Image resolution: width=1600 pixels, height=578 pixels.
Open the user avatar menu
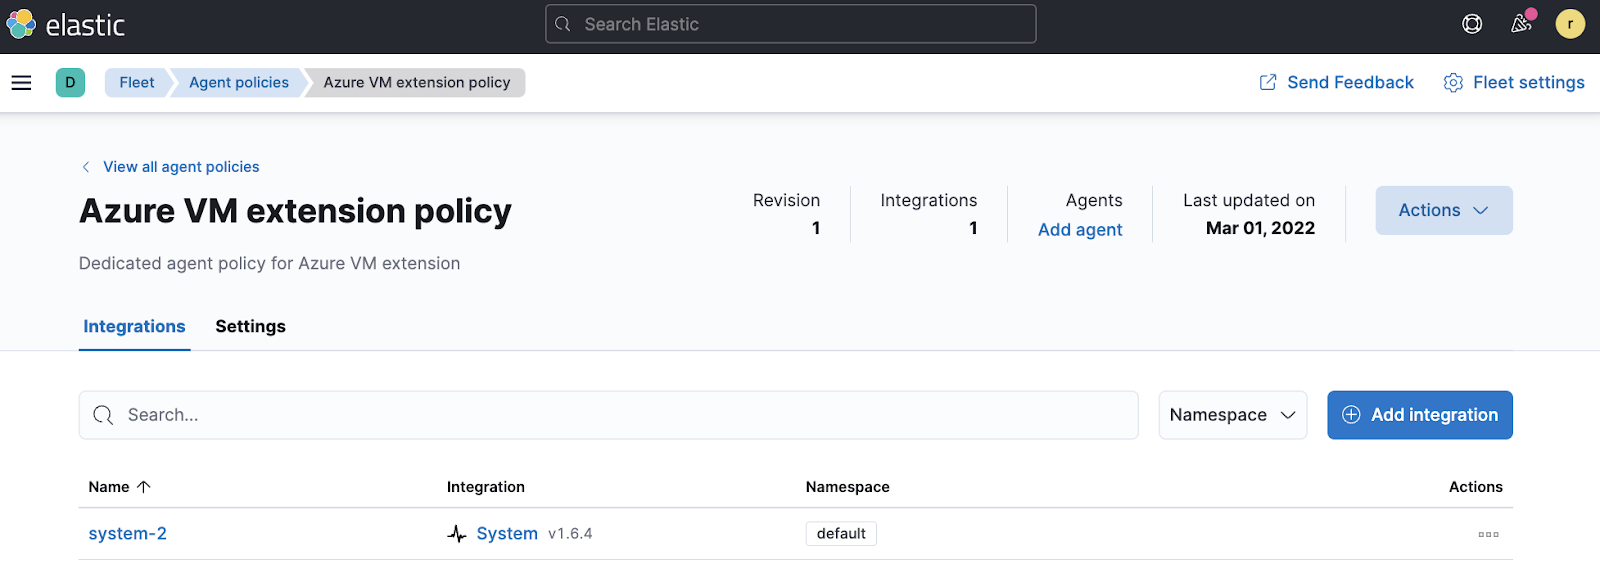[x=1569, y=24]
